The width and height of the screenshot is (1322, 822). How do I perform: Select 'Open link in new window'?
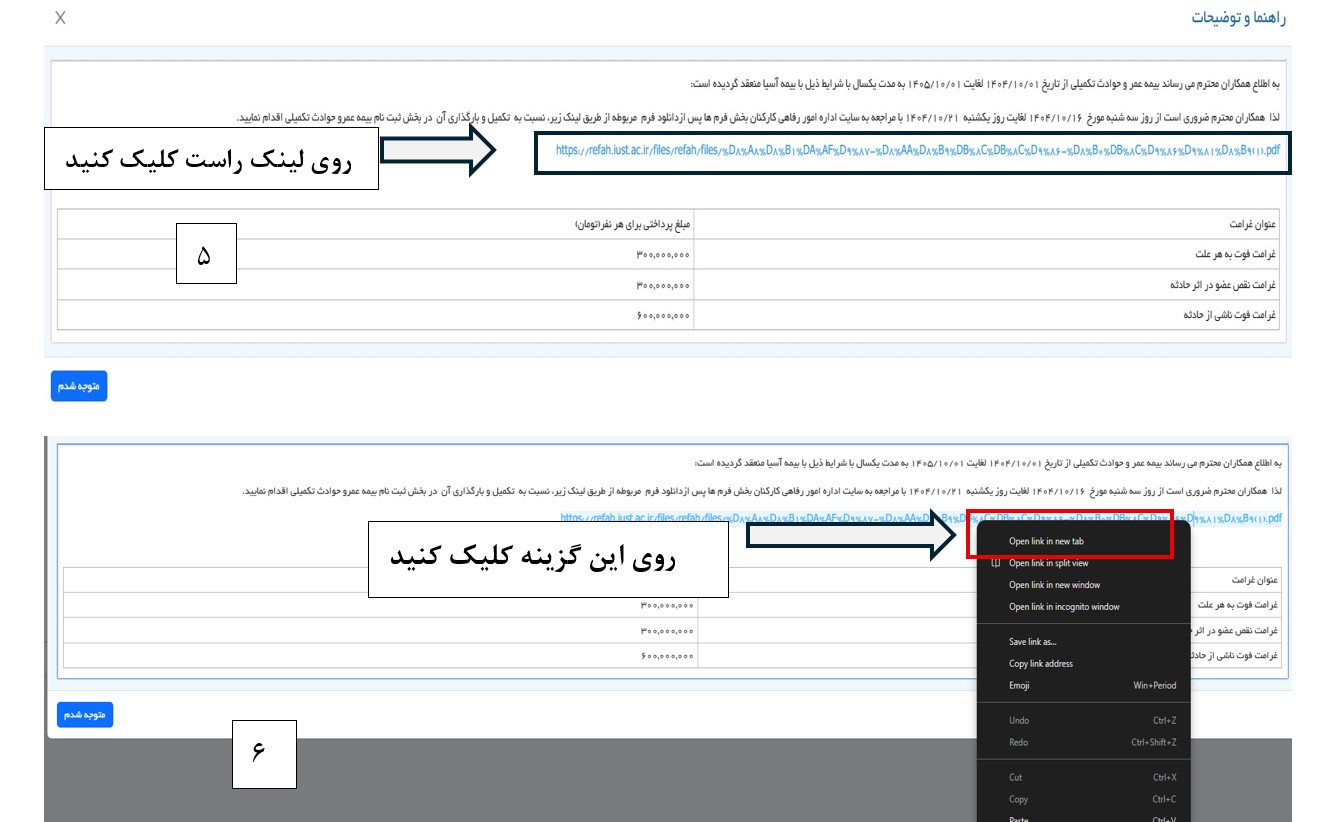click(x=1054, y=585)
